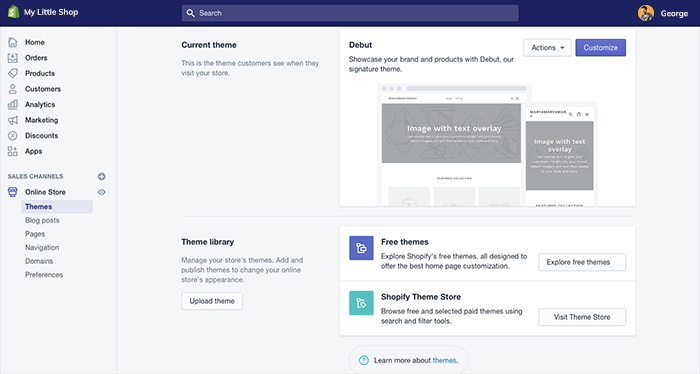
Task: Open Orders section
Action: (x=36, y=58)
